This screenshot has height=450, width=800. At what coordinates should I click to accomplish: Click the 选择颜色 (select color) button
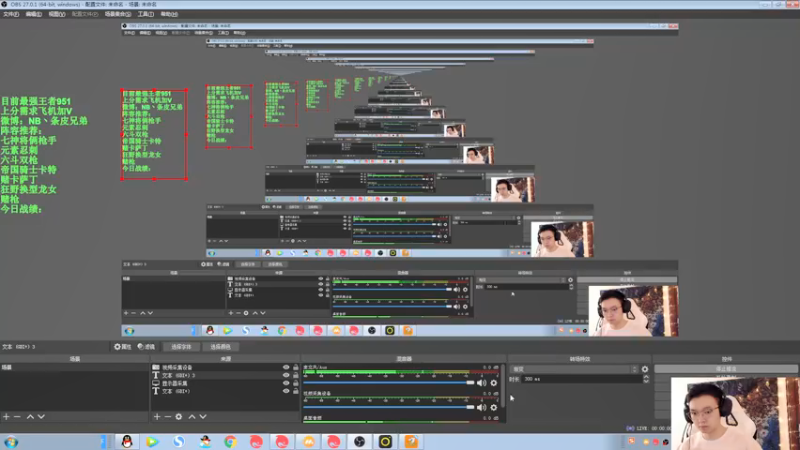(x=220, y=347)
